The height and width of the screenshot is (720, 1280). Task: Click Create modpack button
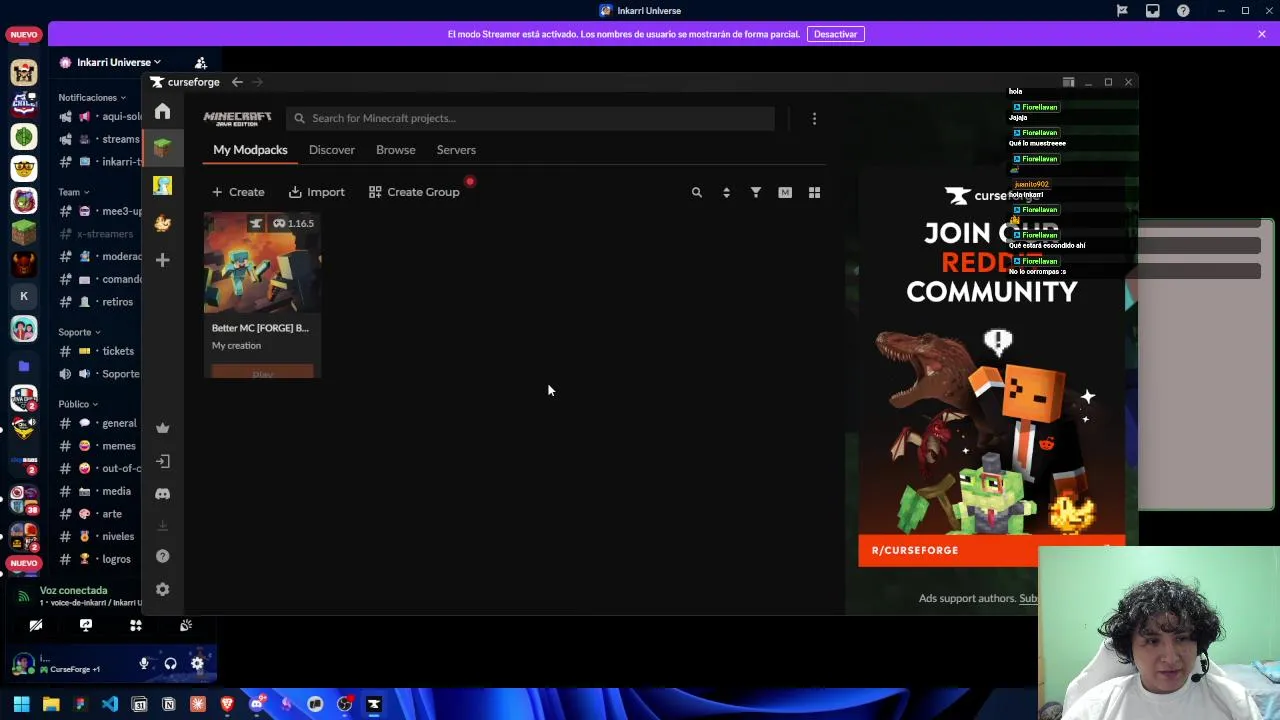pos(238,192)
